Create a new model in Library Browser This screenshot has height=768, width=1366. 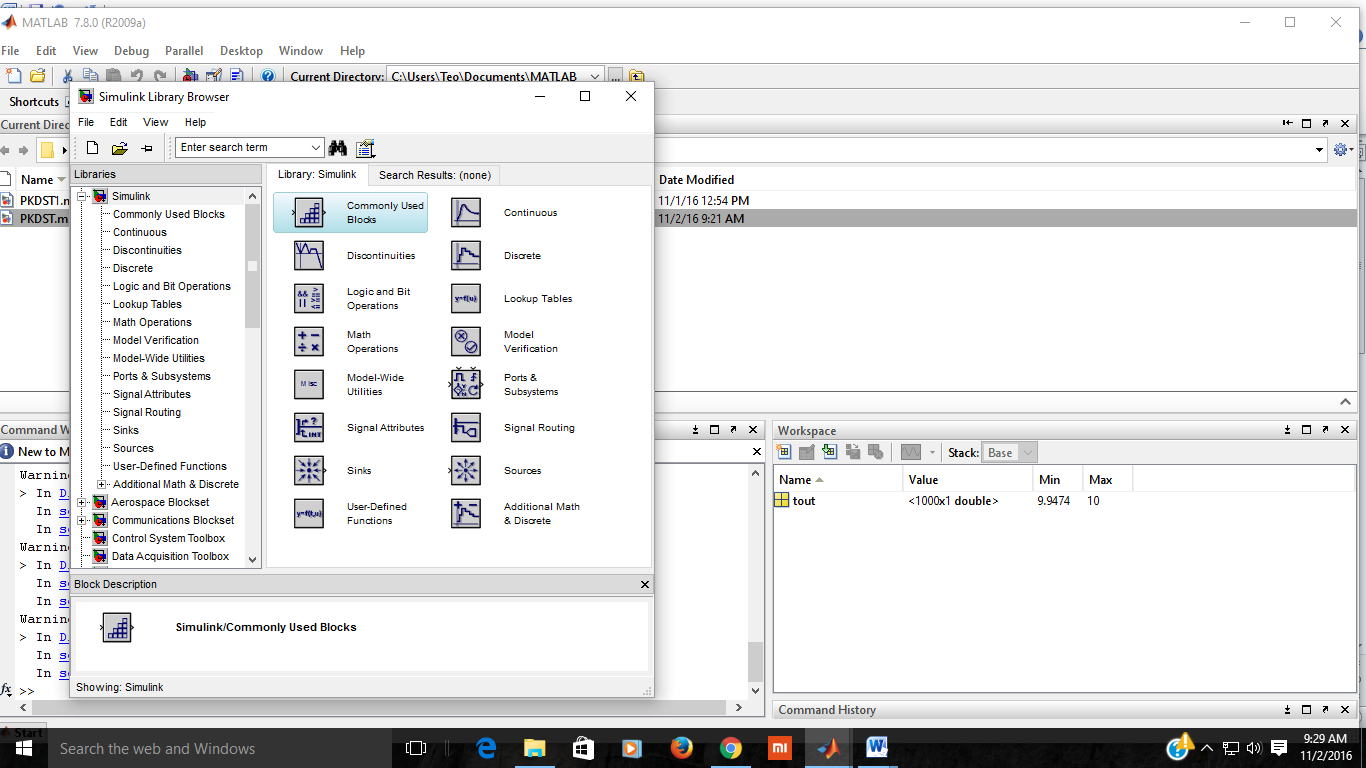pos(92,148)
